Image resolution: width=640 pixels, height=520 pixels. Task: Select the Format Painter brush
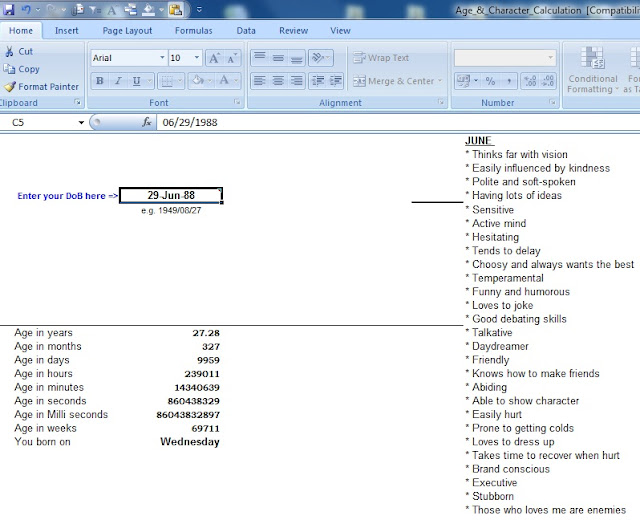tap(41, 87)
